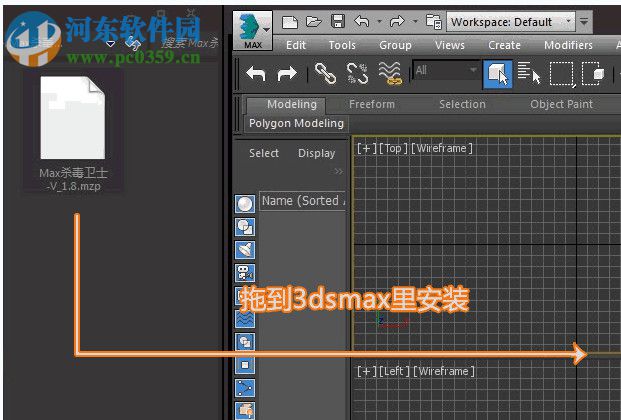The height and width of the screenshot is (420, 621).
Task: Click the large Redo arrow in main toolbar
Action: pyautogui.click(x=287, y=74)
